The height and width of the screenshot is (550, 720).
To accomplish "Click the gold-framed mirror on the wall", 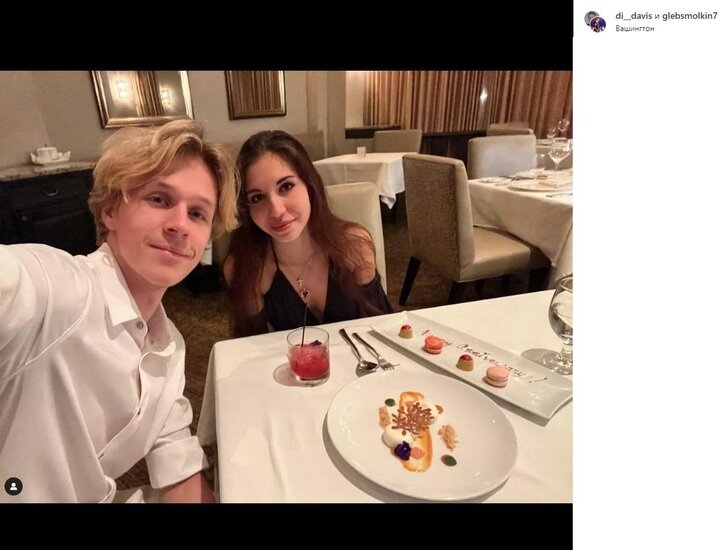I will pyautogui.click(x=142, y=98).
